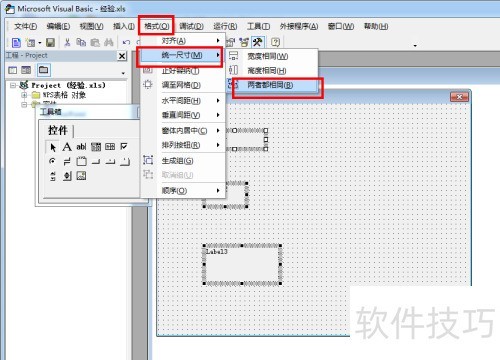Expand the 水平间距(H) submenu

(183, 101)
